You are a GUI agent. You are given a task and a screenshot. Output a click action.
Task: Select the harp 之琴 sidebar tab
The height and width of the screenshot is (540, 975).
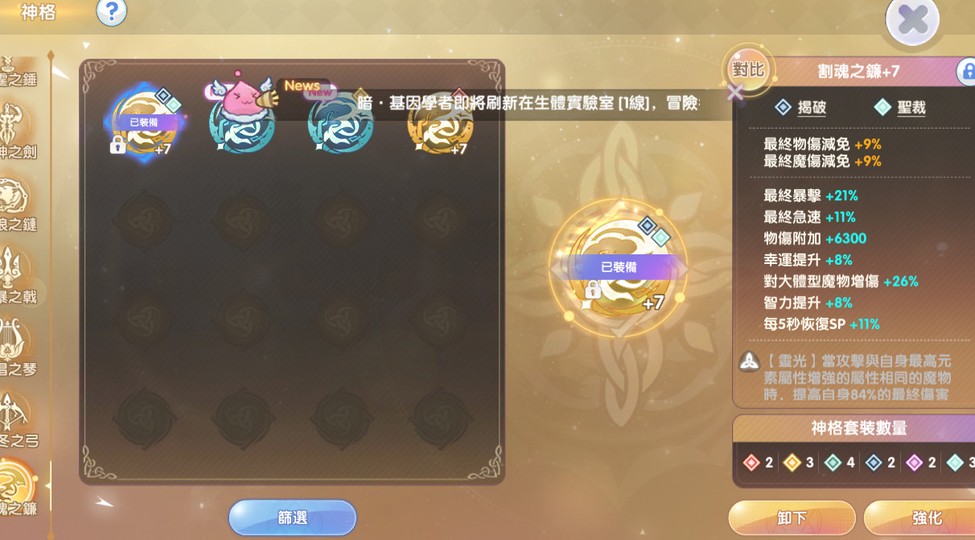pyautogui.click(x=17, y=348)
